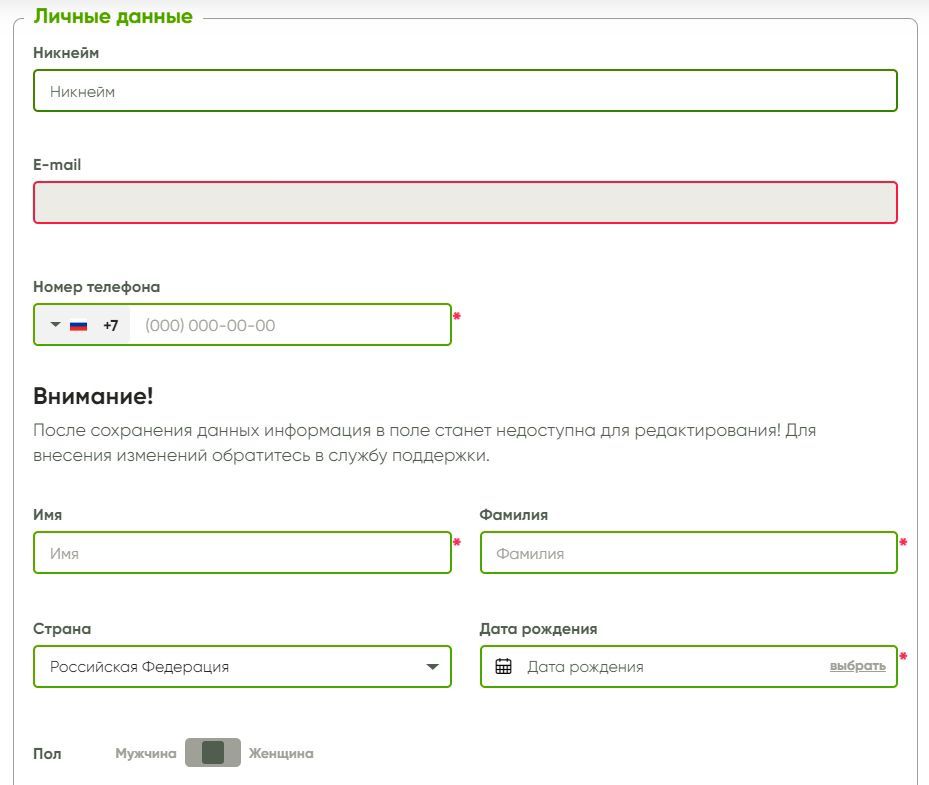This screenshot has width=929, height=785.
Task: Click the greyed-out E-mail field
Action: [x=465, y=203]
